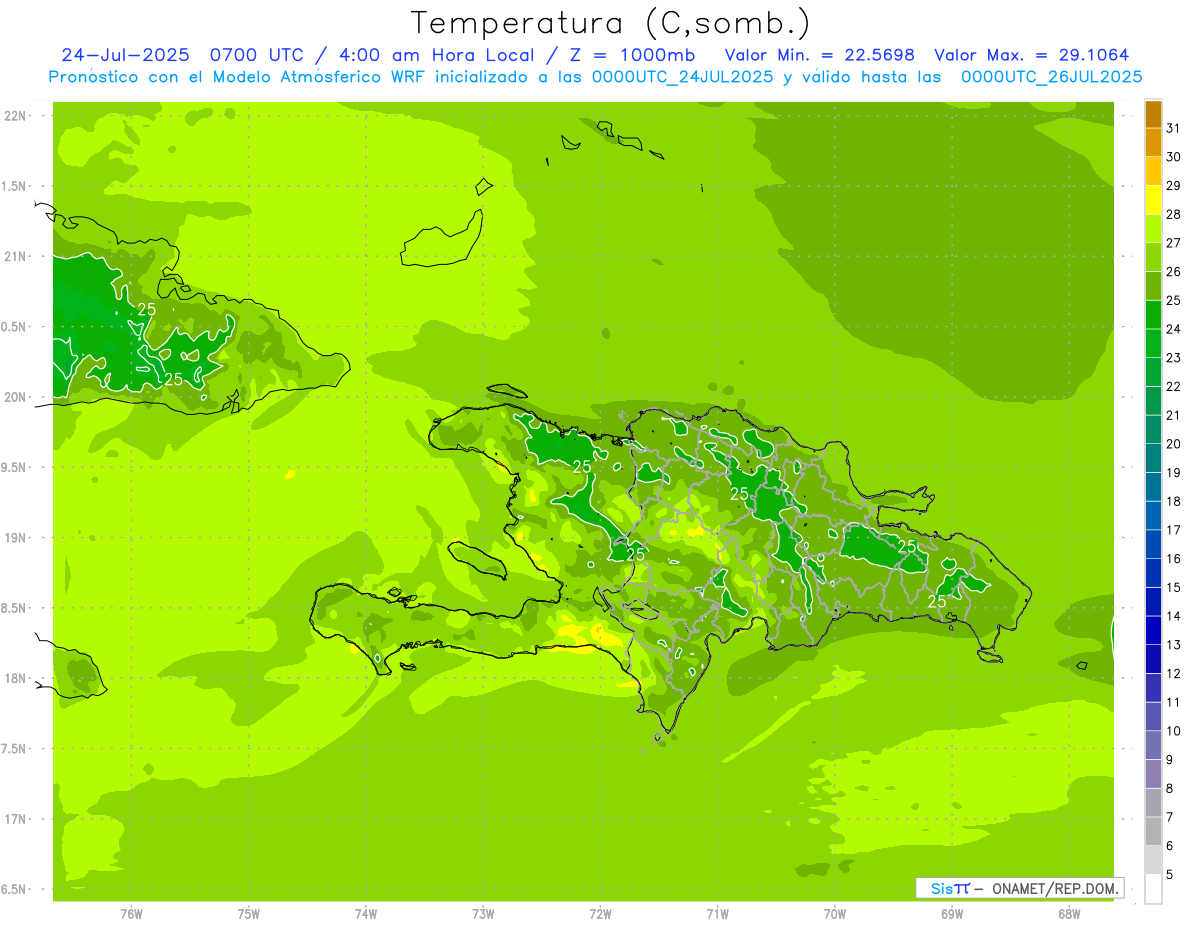1200x927 pixels.
Task: Click the legend swatch between 24 and 25
Action: coord(1153,315)
